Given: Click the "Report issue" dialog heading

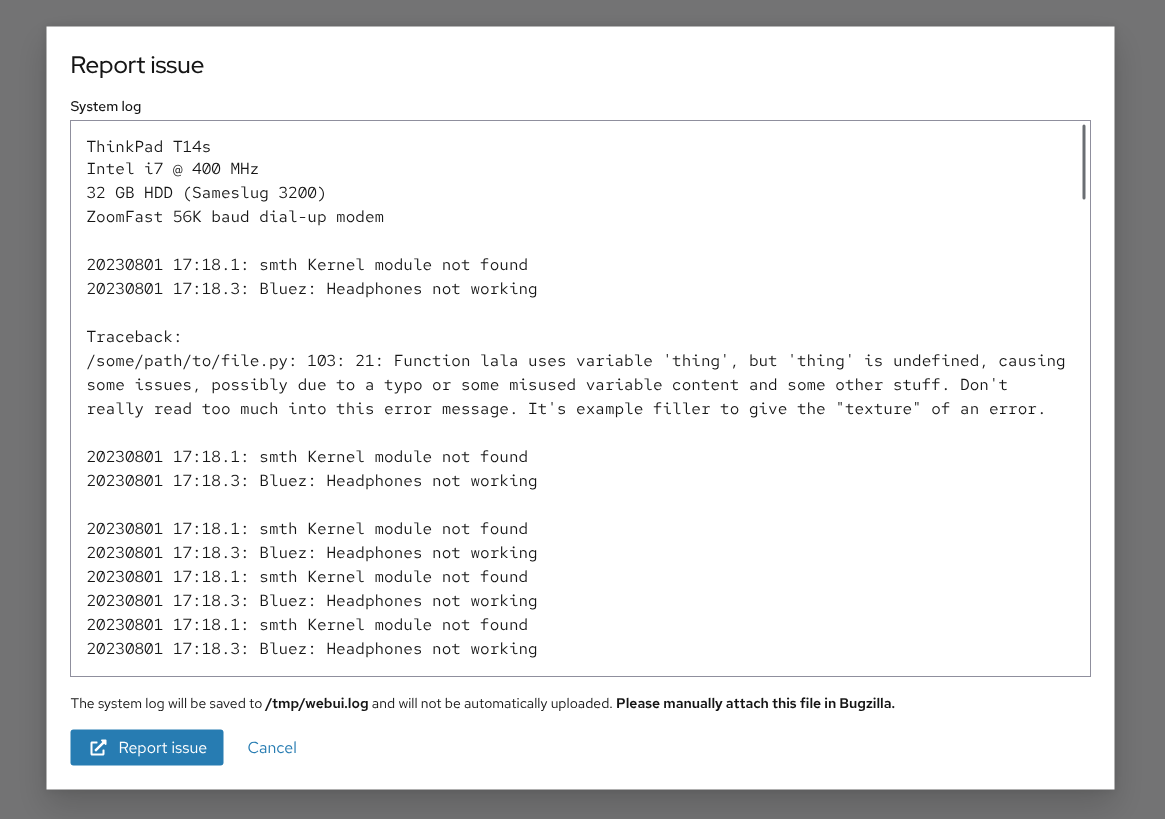Looking at the screenshot, I should (137, 66).
